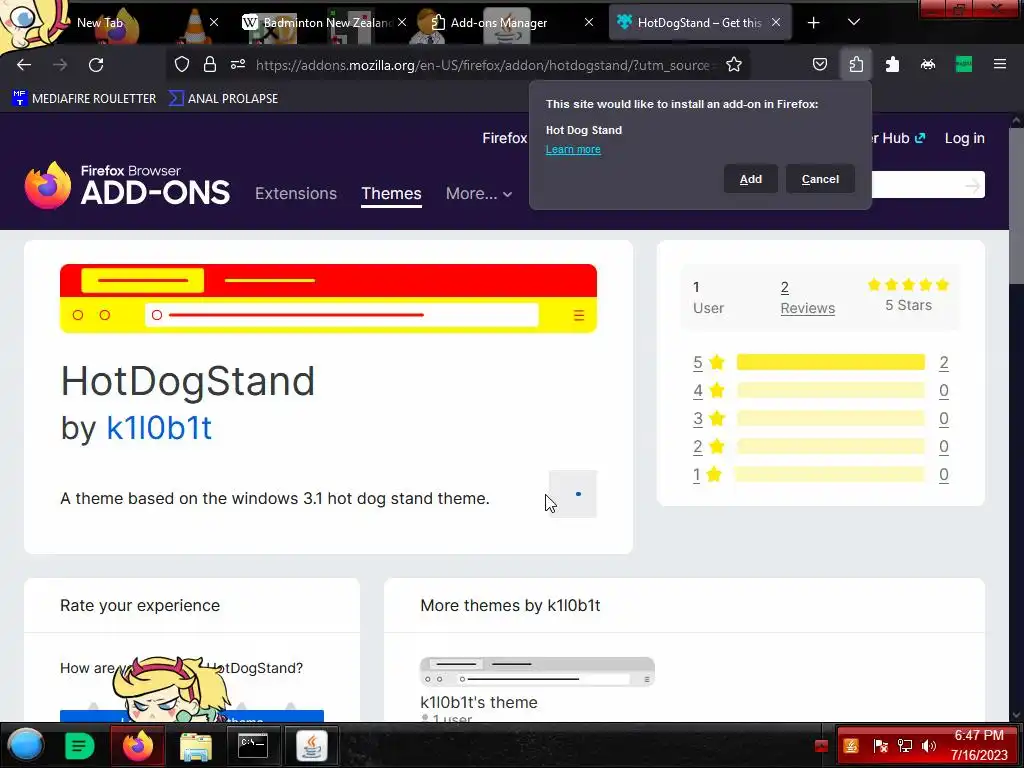
Task: Open Action Center flag tray icon
Action: [880, 746]
